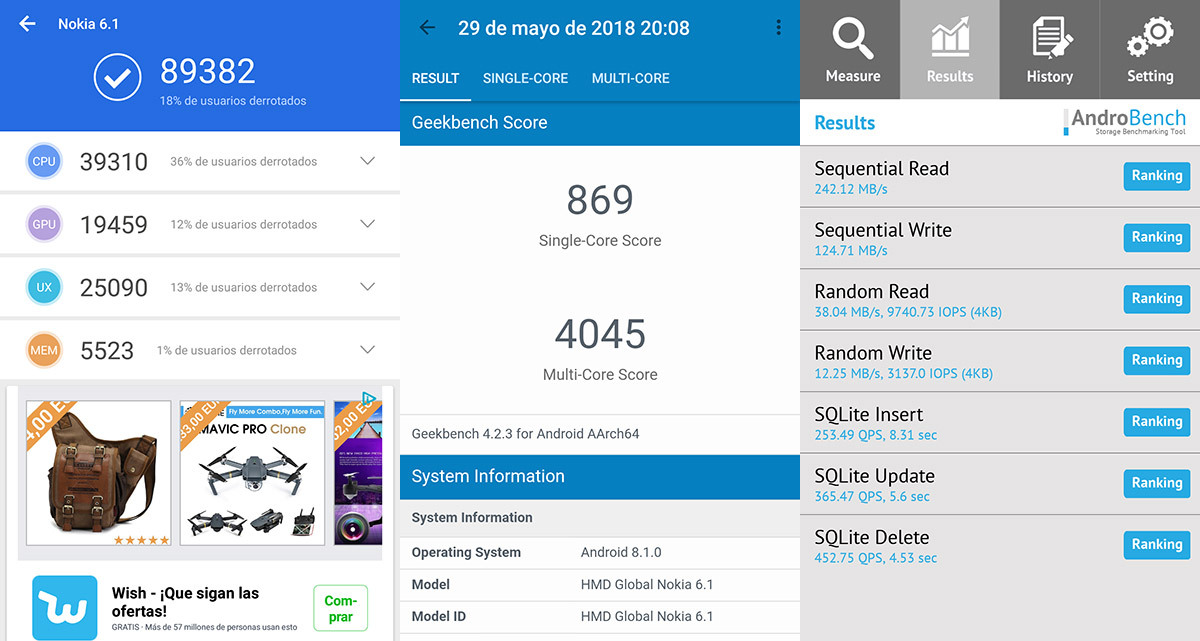
Task: Tap the GPU score 19459
Action: coord(114,225)
